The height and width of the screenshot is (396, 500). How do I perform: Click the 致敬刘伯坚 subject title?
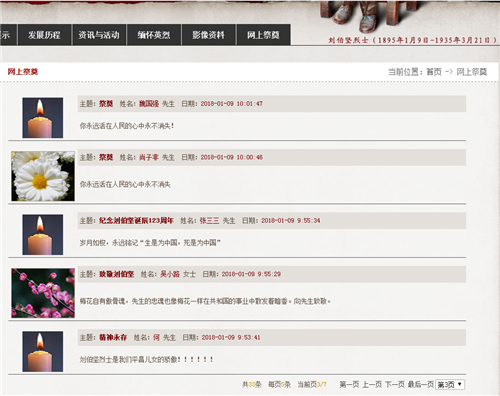point(117,274)
